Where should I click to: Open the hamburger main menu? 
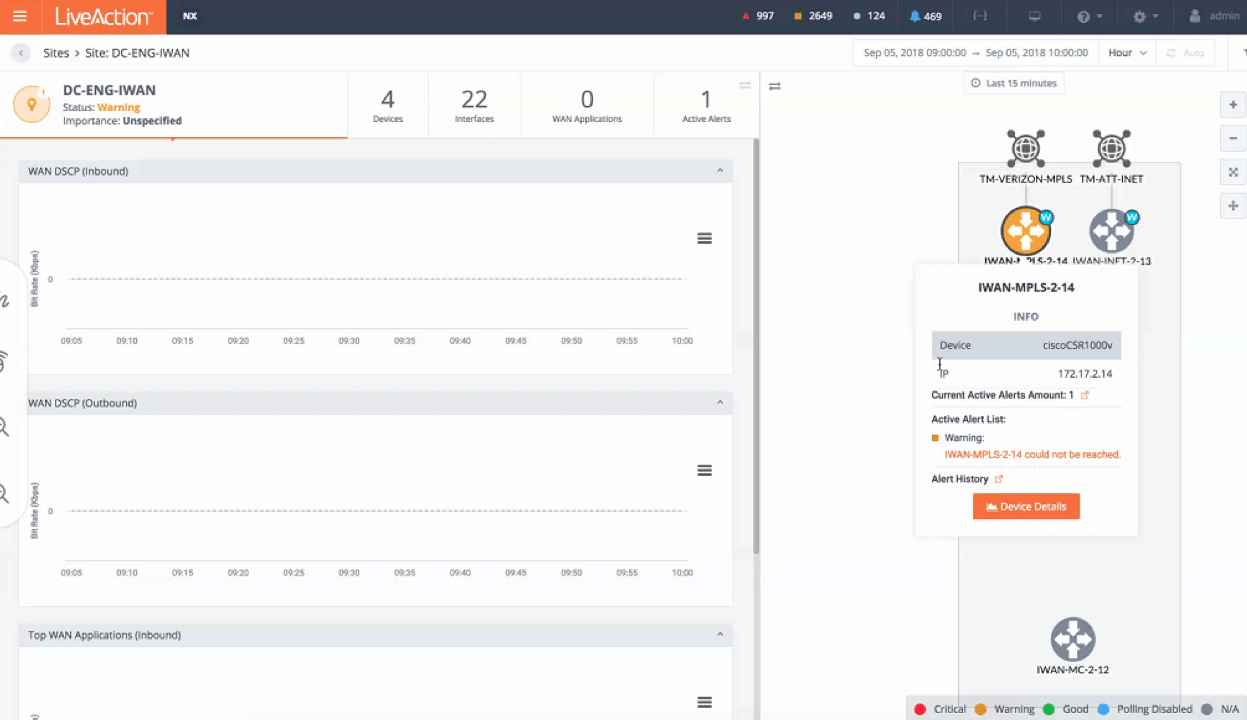20,17
